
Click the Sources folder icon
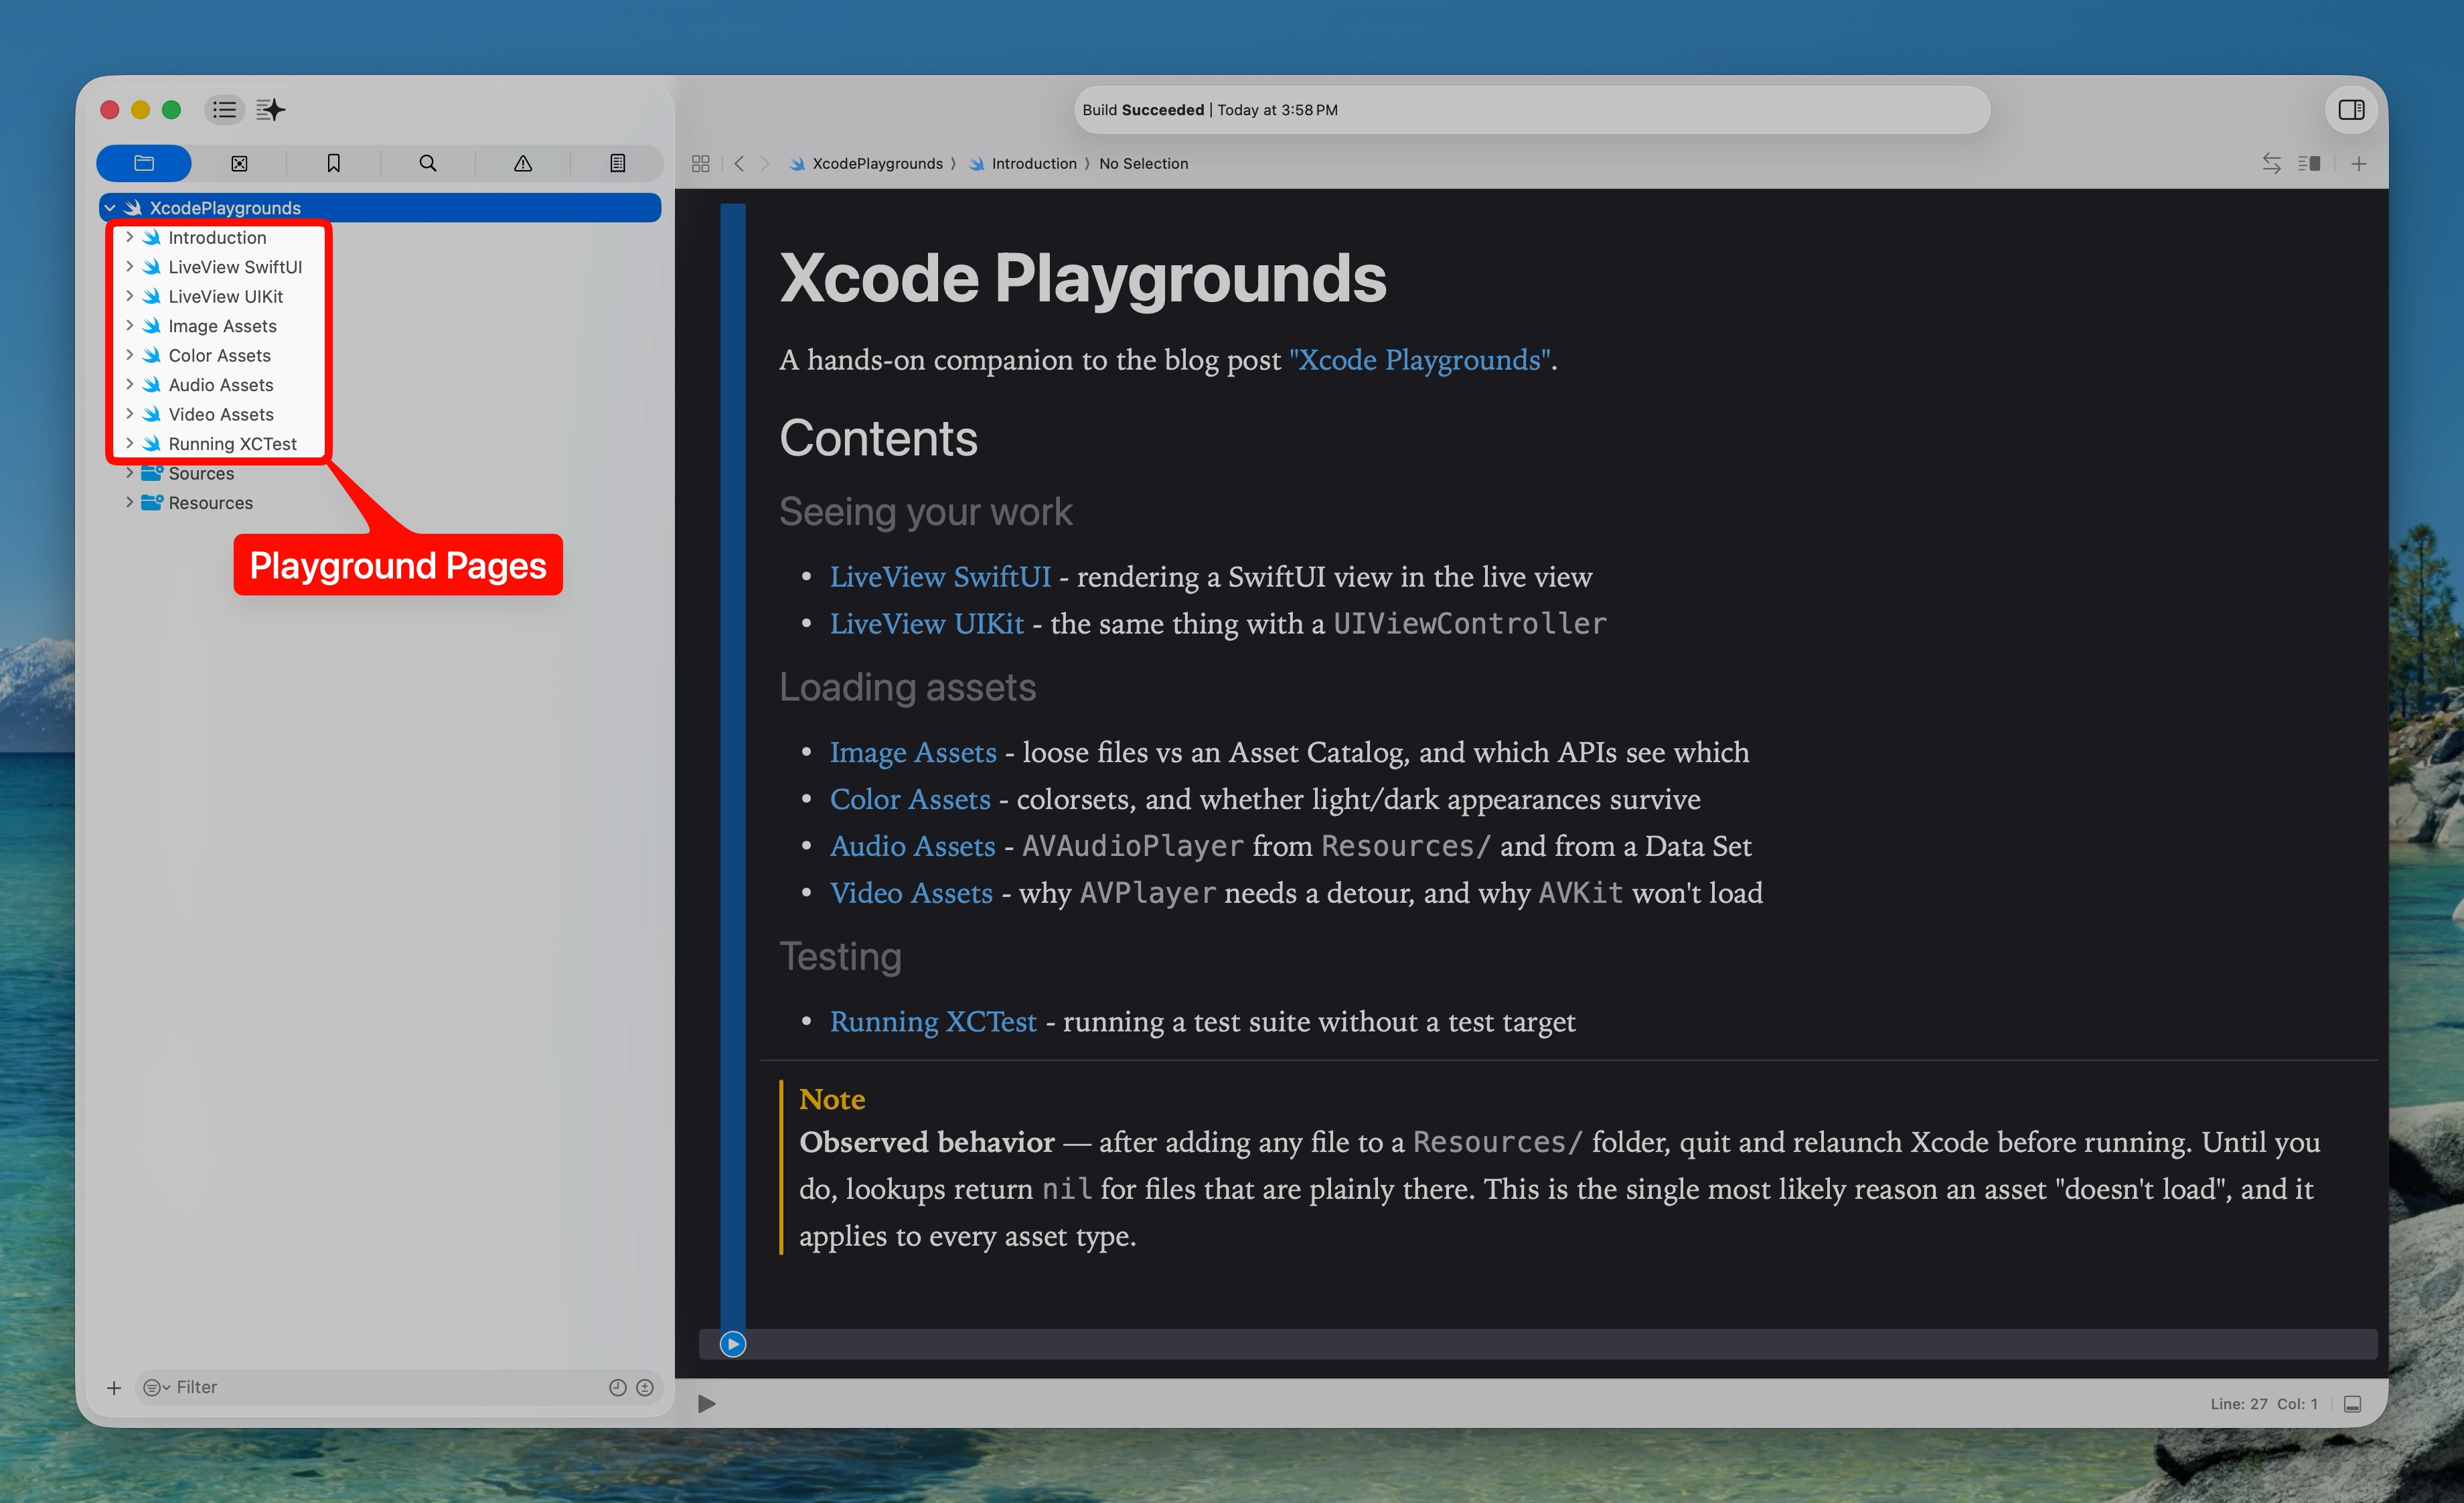152,473
